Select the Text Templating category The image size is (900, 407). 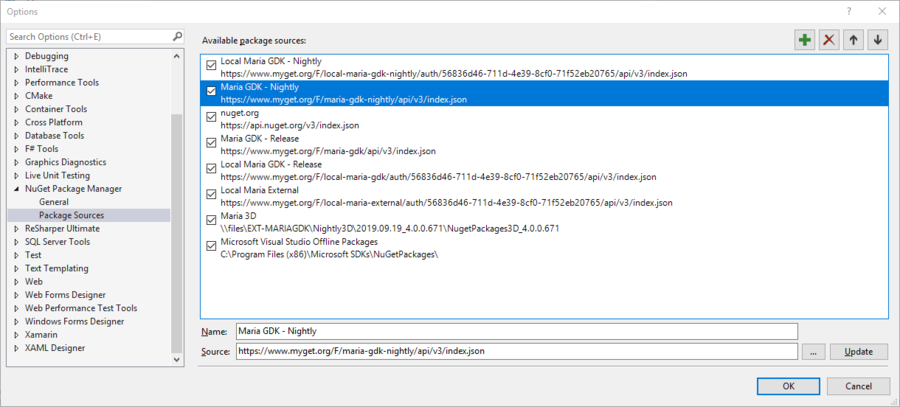point(57,268)
